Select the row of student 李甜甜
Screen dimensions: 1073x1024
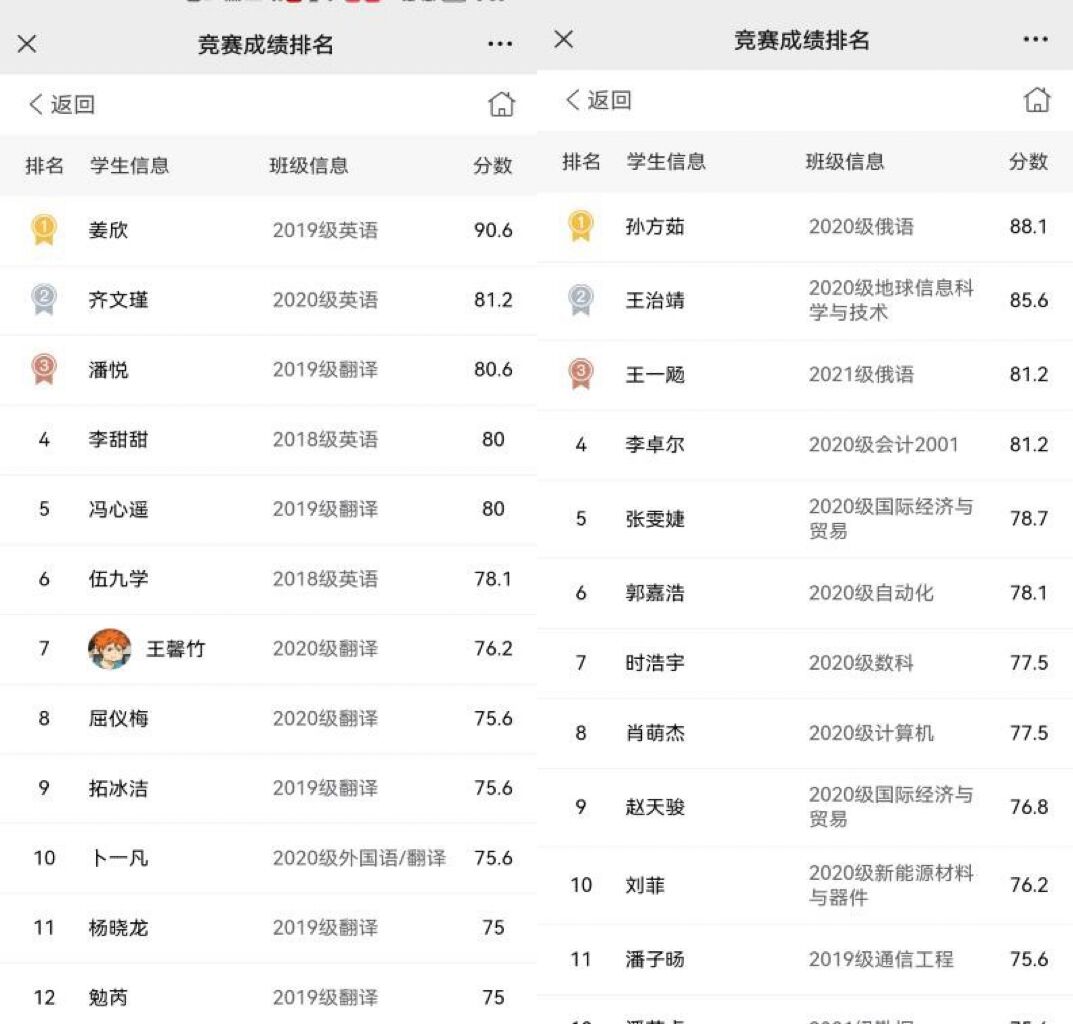[x=250, y=440]
